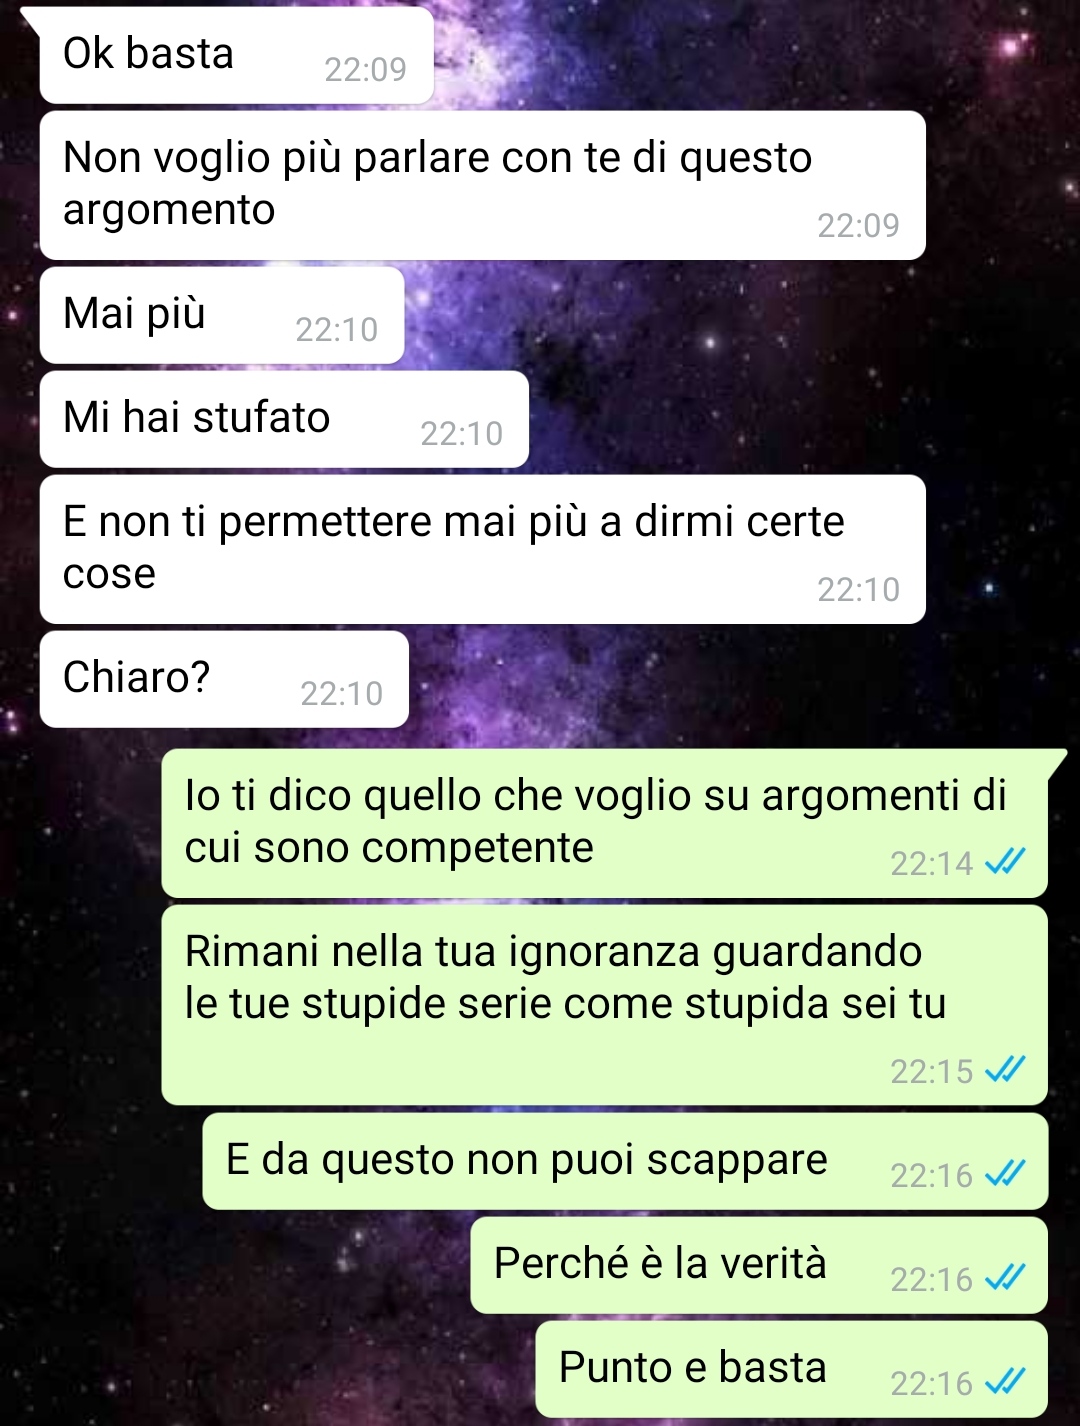Select the 'Perché è la verità' message
This screenshot has height=1426, width=1080.
point(759,1265)
